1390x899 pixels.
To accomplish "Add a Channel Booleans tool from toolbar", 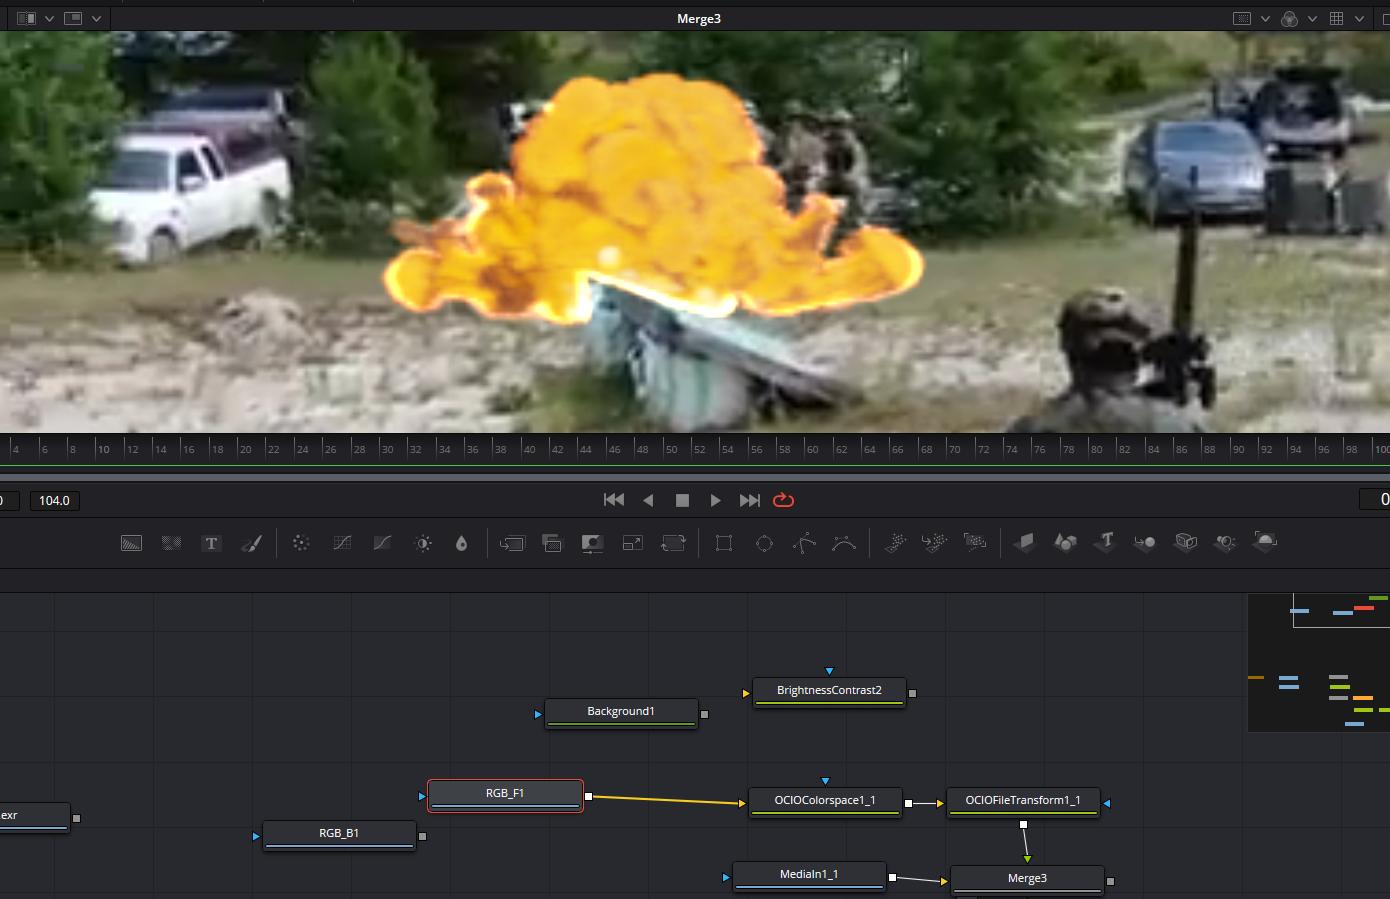I will 552,543.
